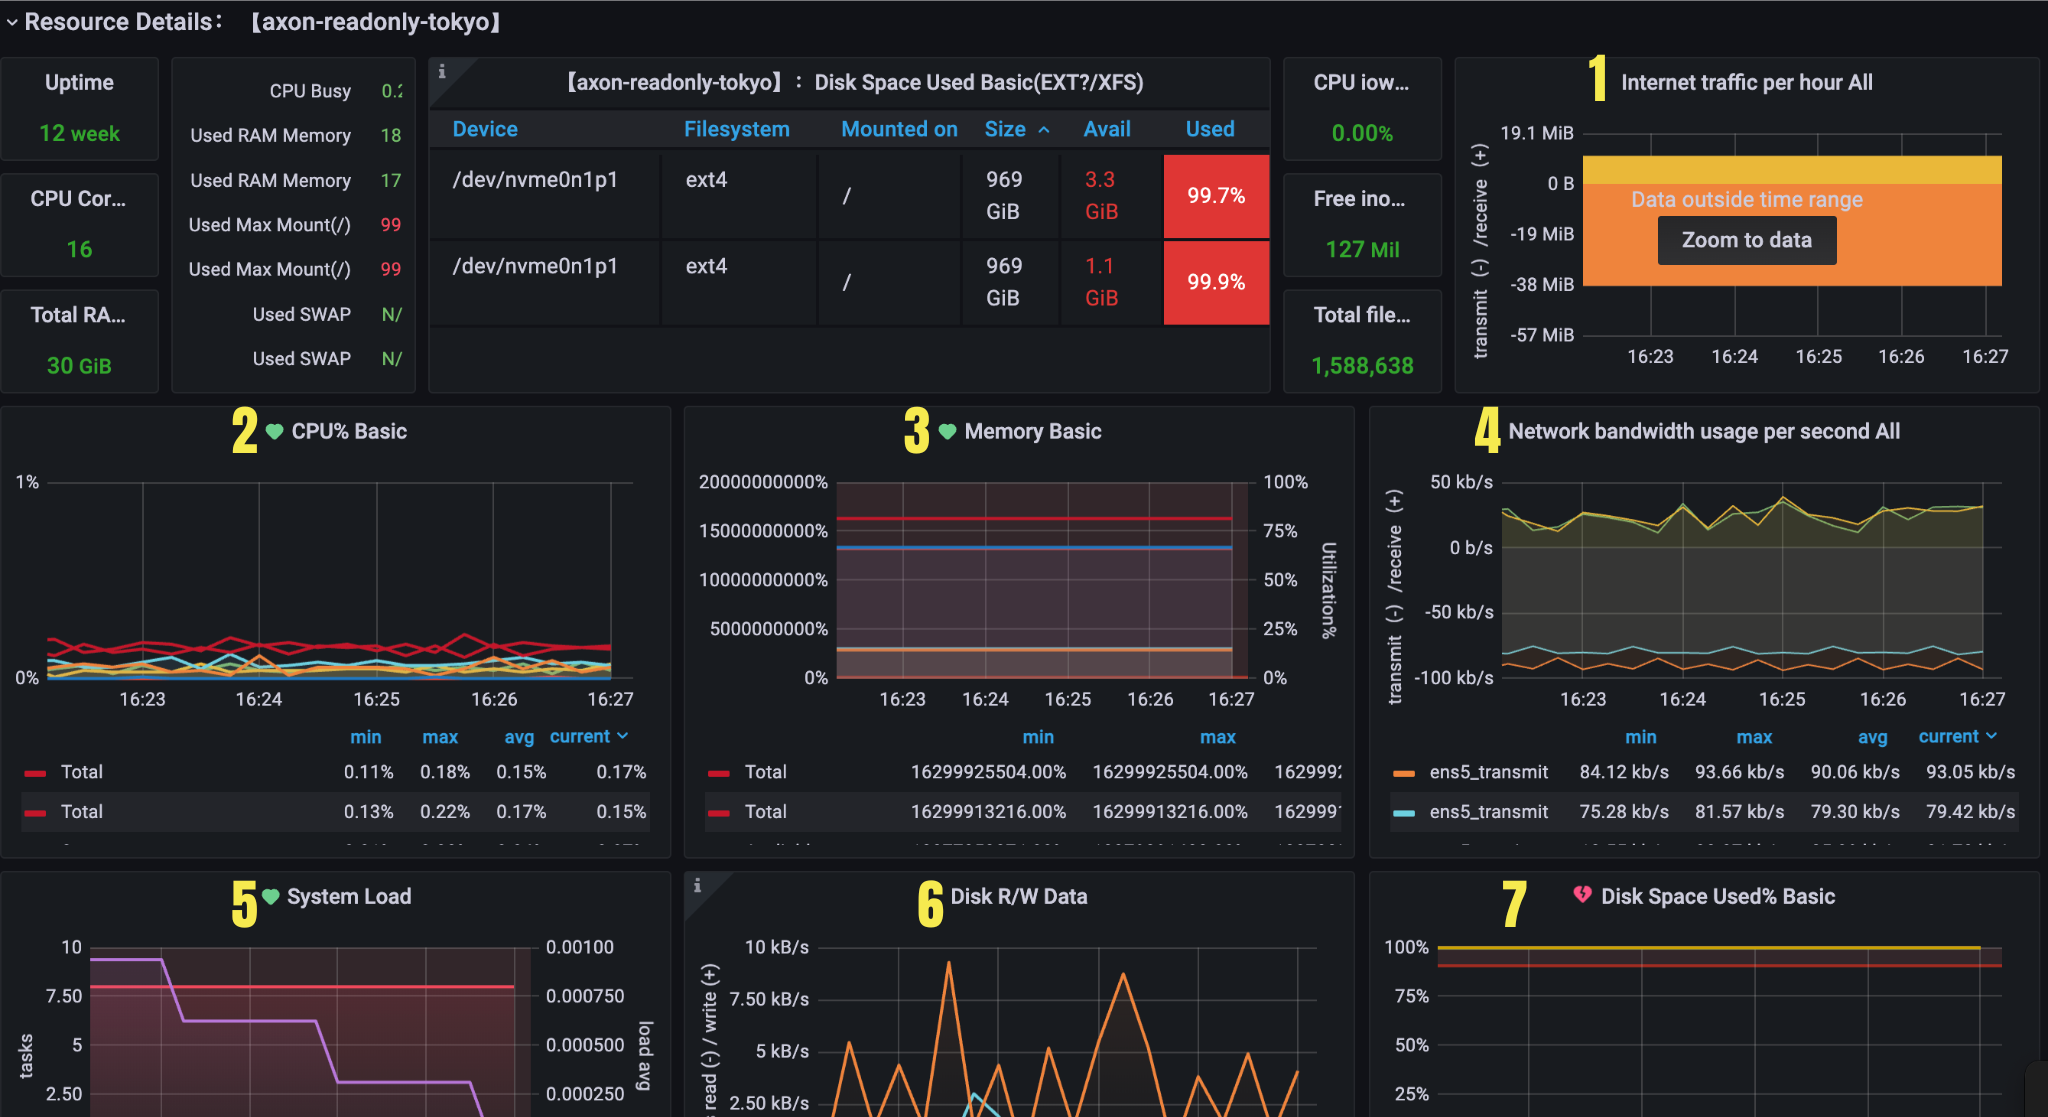
Task: Sort table by Device column header
Action: tap(485, 129)
